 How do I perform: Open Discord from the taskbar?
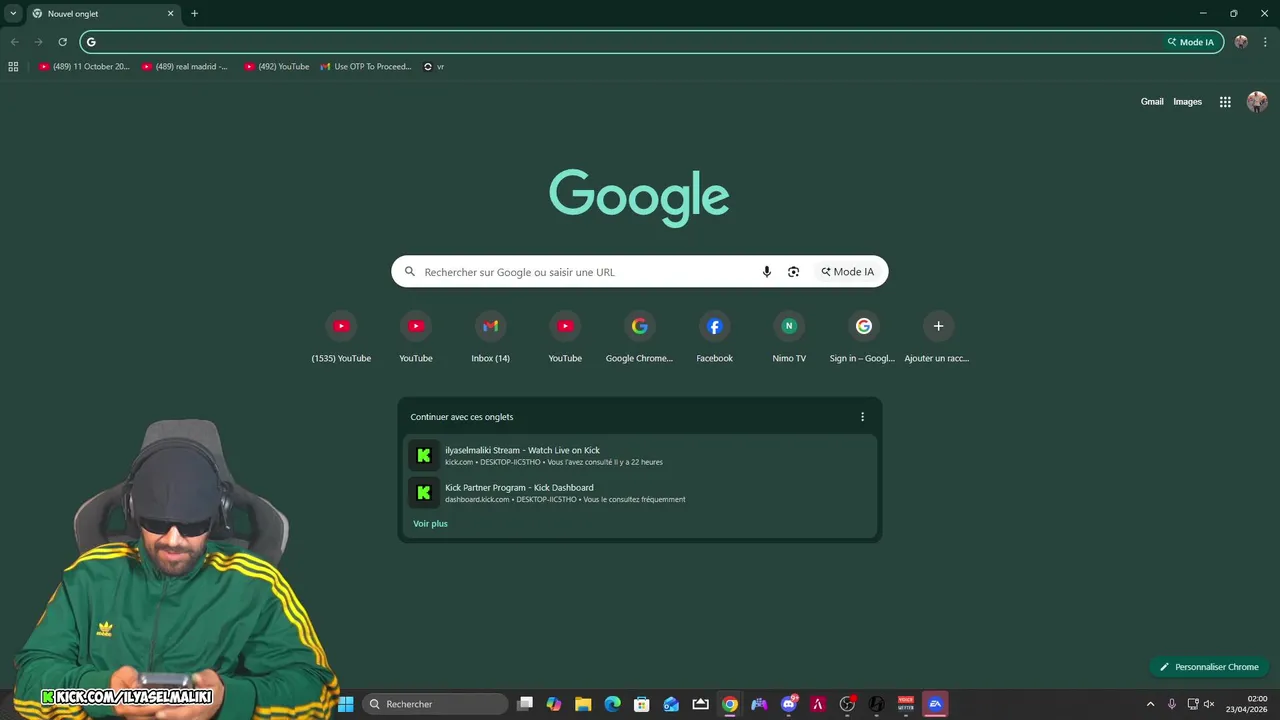click(x=789, y=704)
